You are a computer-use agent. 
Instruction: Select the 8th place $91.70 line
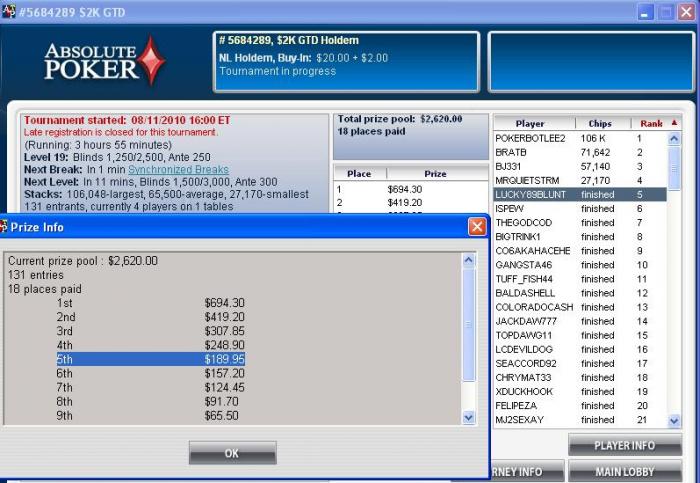pos(150,401)
